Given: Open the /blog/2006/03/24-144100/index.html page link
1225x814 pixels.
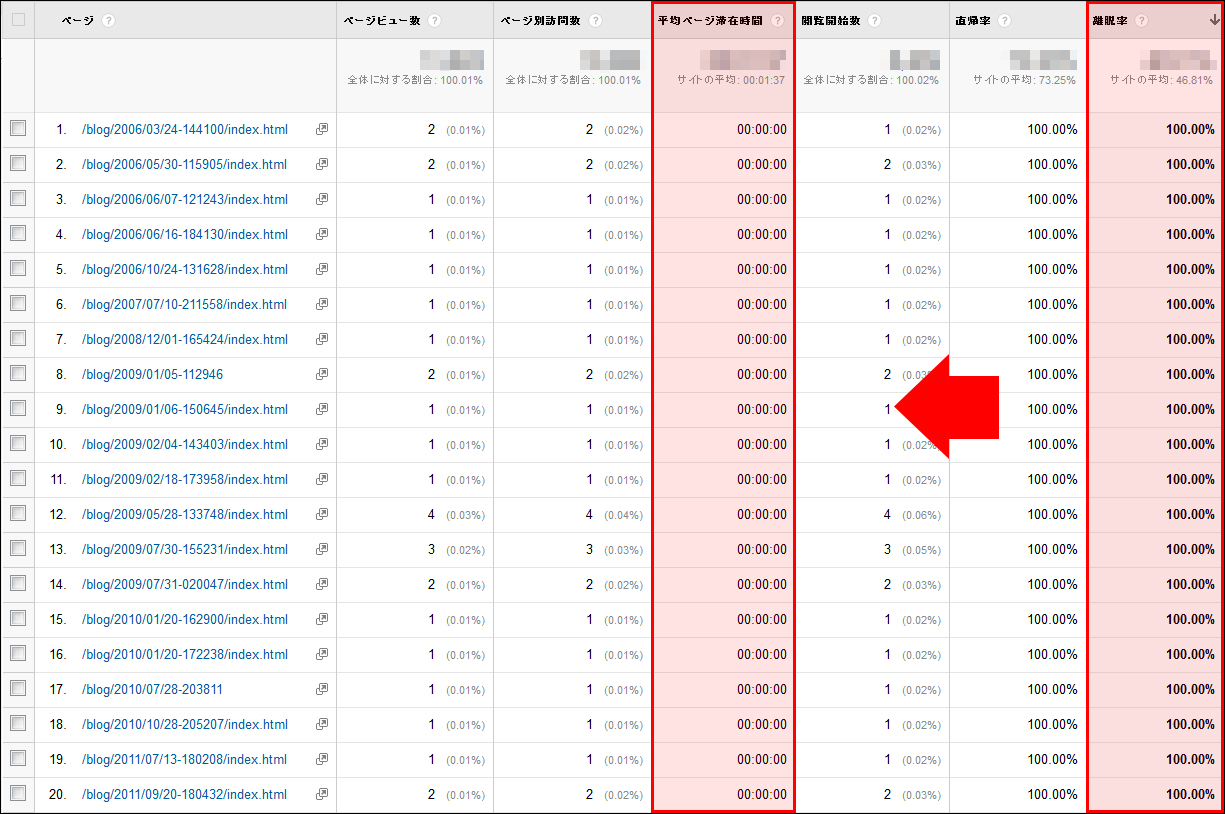Looking at the screenshot, I should (x=185, y=129).
